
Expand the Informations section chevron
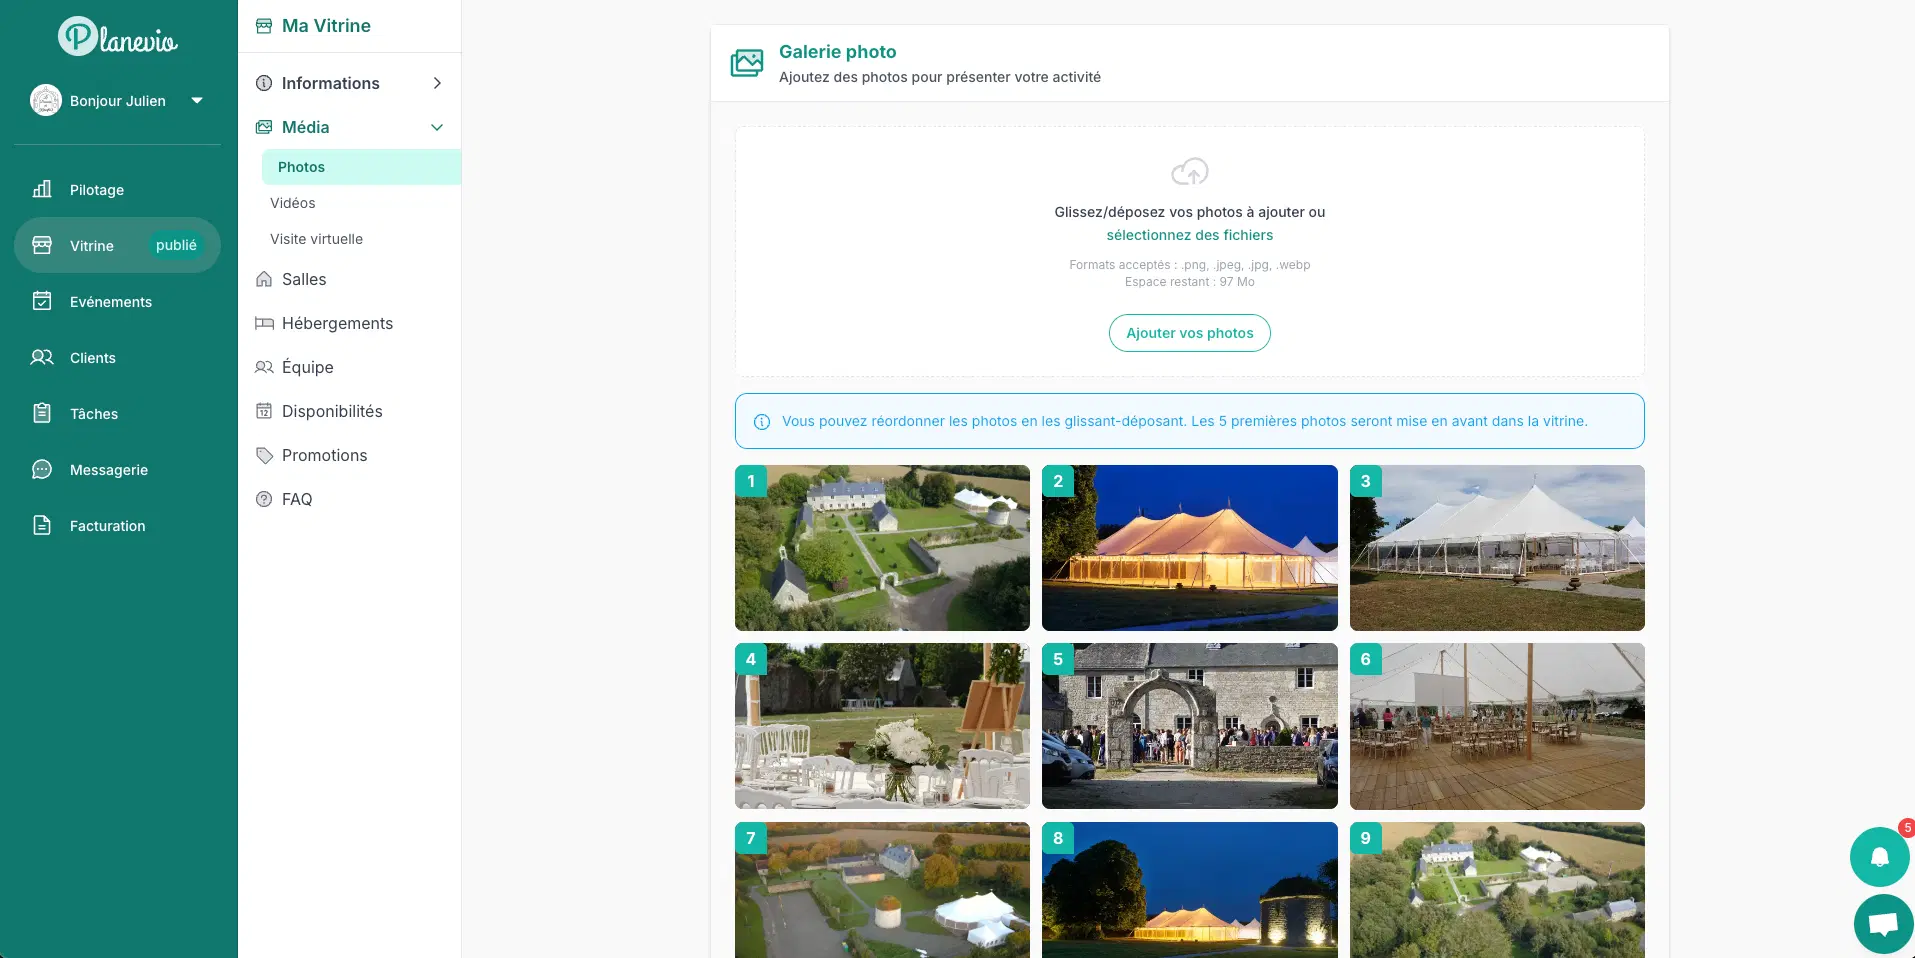pos(437,83)
